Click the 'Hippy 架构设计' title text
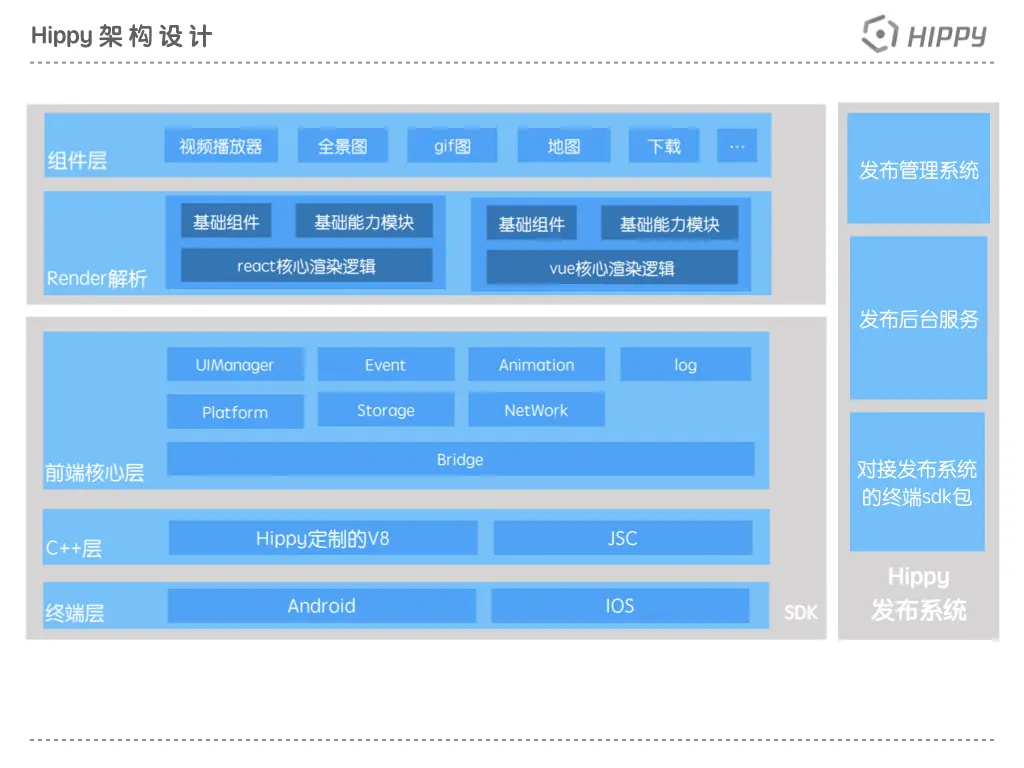Screen dimensions: 1024x768 [121, 36]
